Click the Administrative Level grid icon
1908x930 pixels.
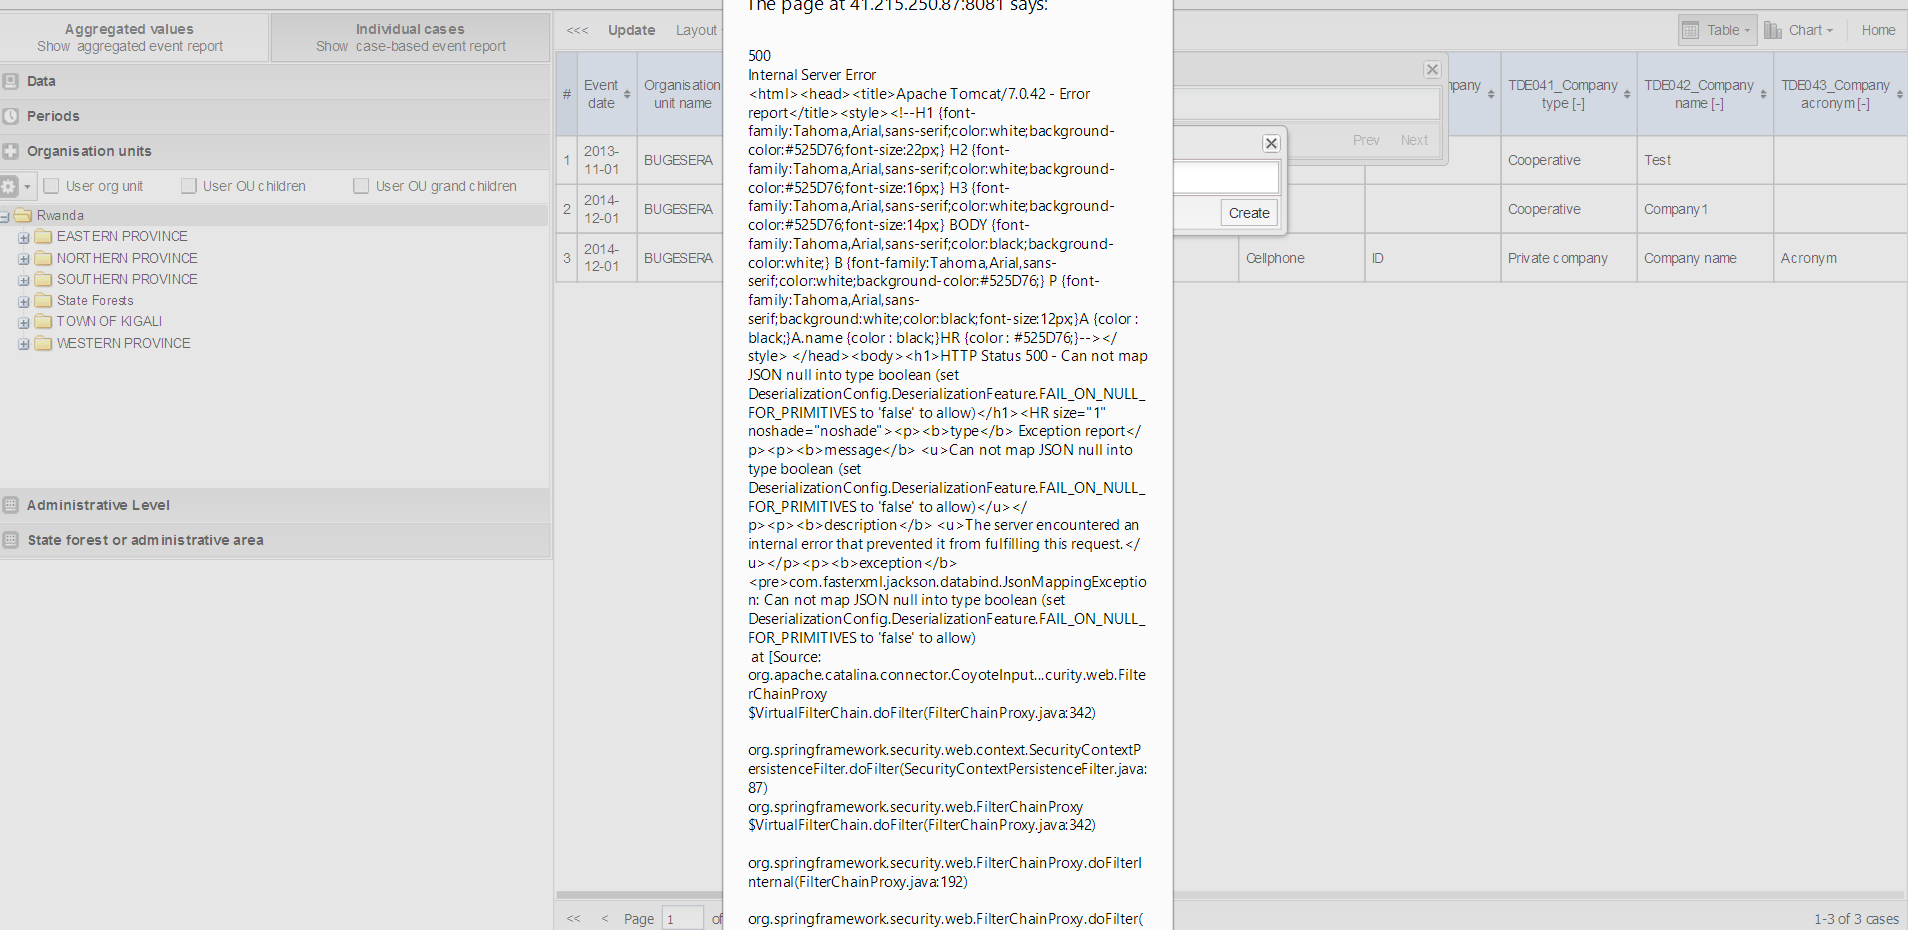click(11, 505)
